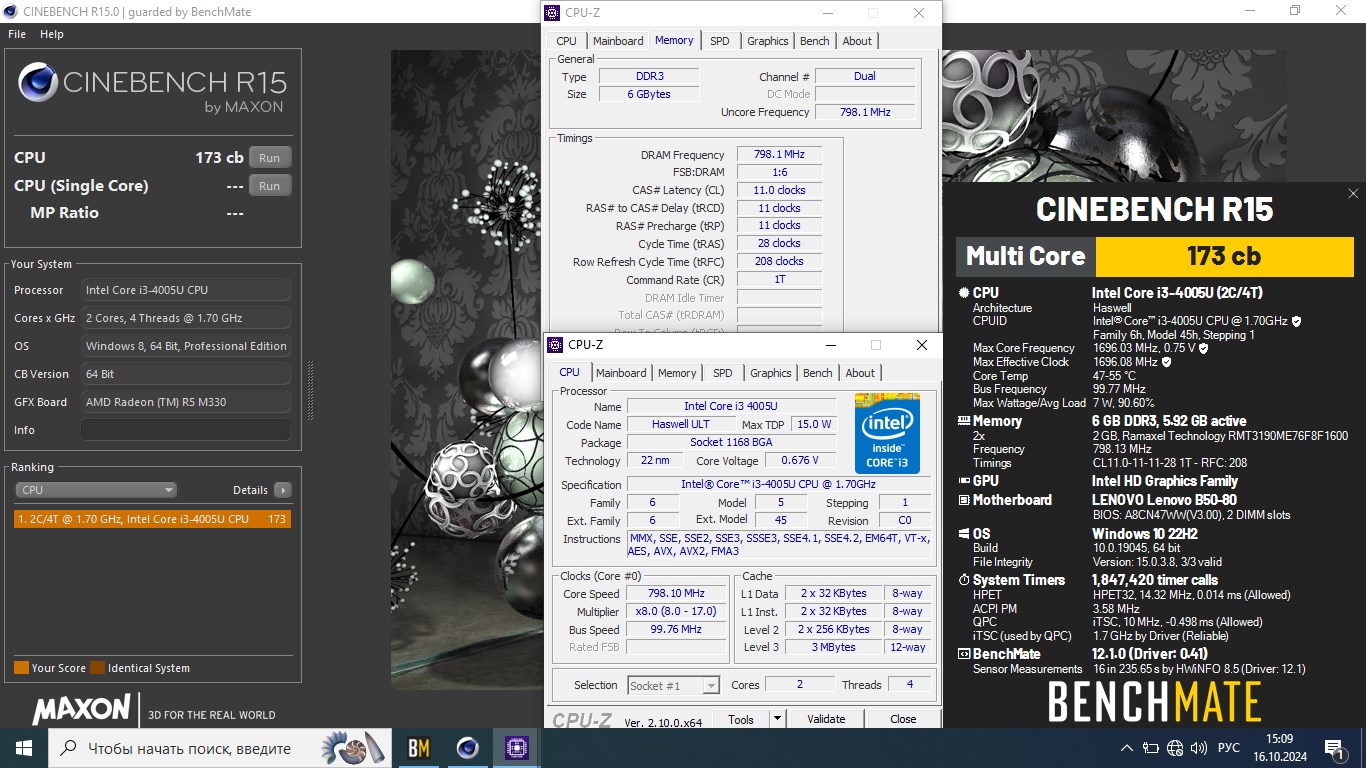
Task: Click the taskbar search magnifier icon
Action: tap(68, 748)
